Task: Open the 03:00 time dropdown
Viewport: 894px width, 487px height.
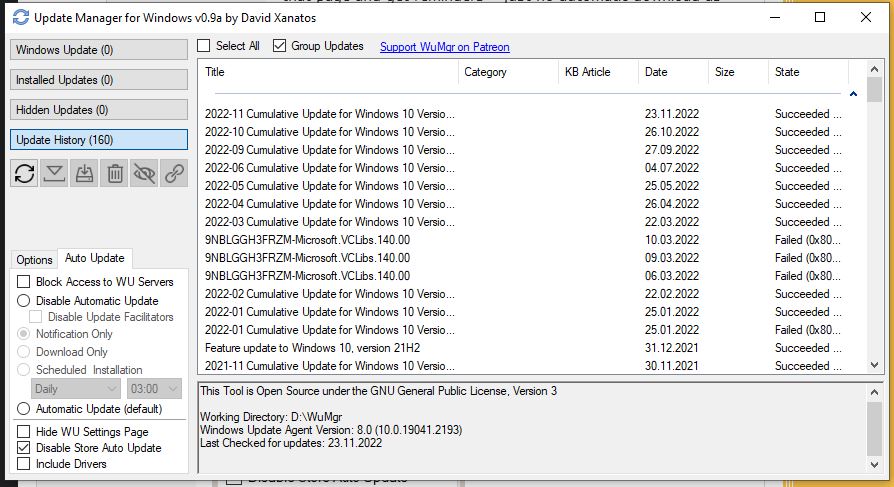Action: coord(153,388)
